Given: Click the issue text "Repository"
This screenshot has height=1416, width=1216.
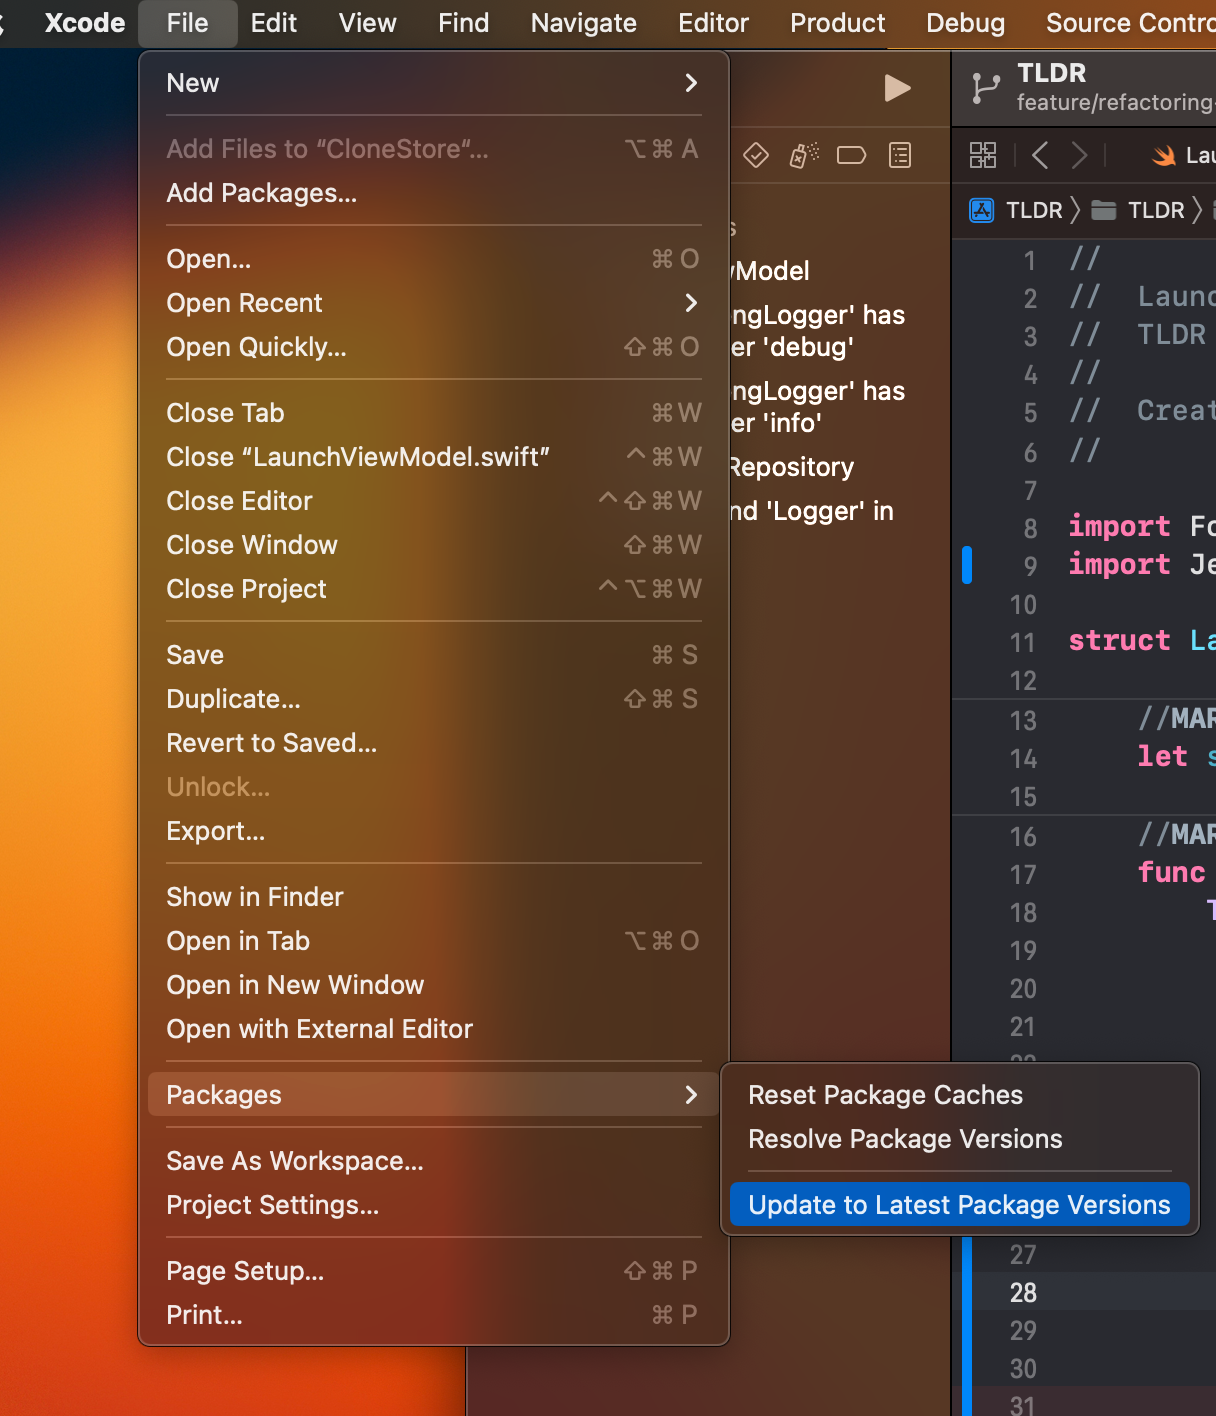Looking at the screenshot, I should tap(792, 467).
